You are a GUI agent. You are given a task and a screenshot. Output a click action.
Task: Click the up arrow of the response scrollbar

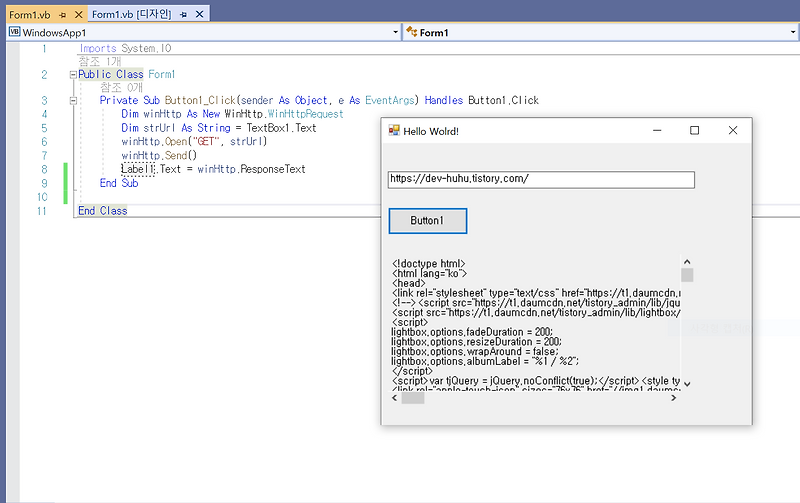coord(687,262)
